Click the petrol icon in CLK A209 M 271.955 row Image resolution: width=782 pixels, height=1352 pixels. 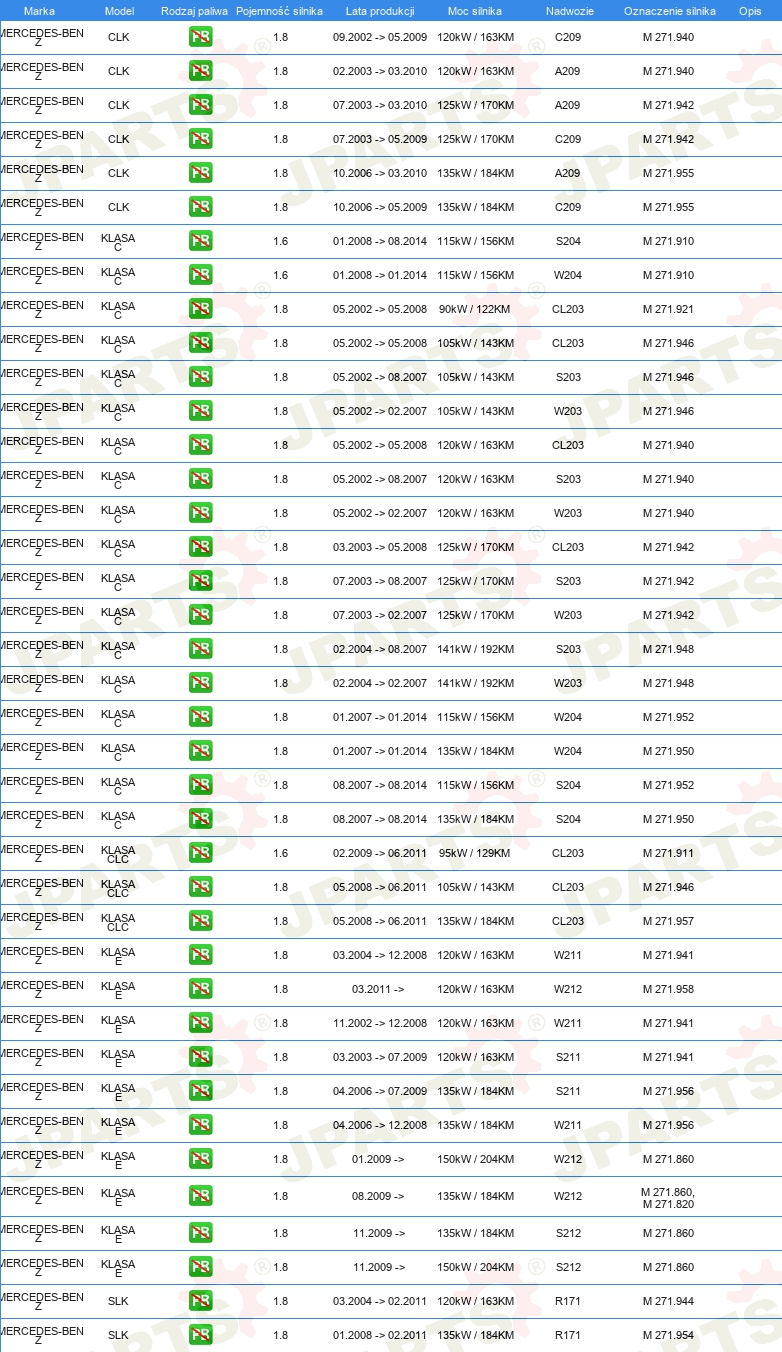(200, 173)
